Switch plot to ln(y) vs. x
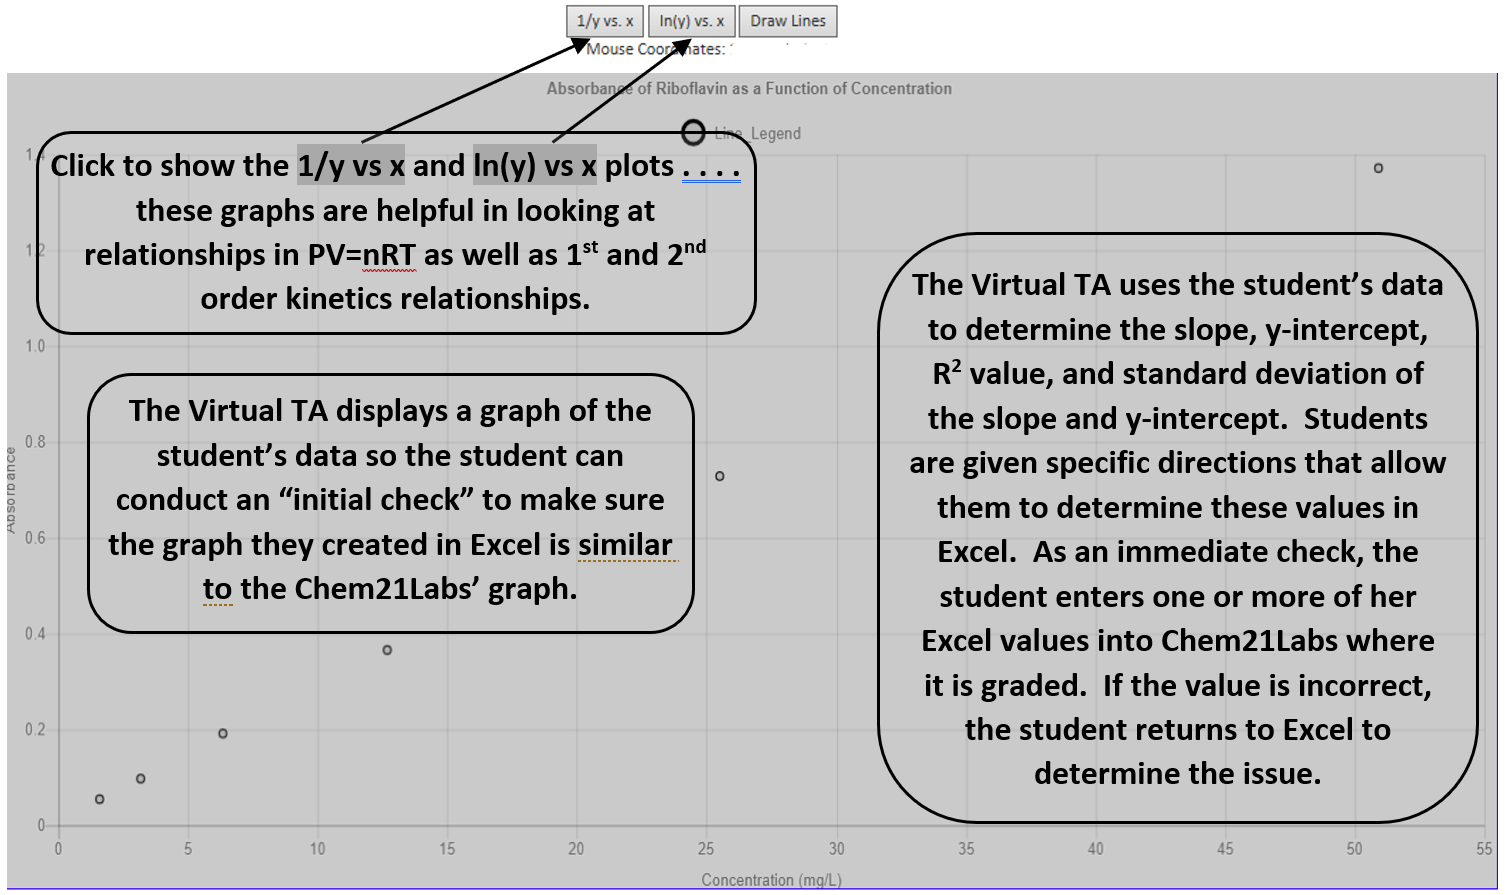 [x=691, y=21]
